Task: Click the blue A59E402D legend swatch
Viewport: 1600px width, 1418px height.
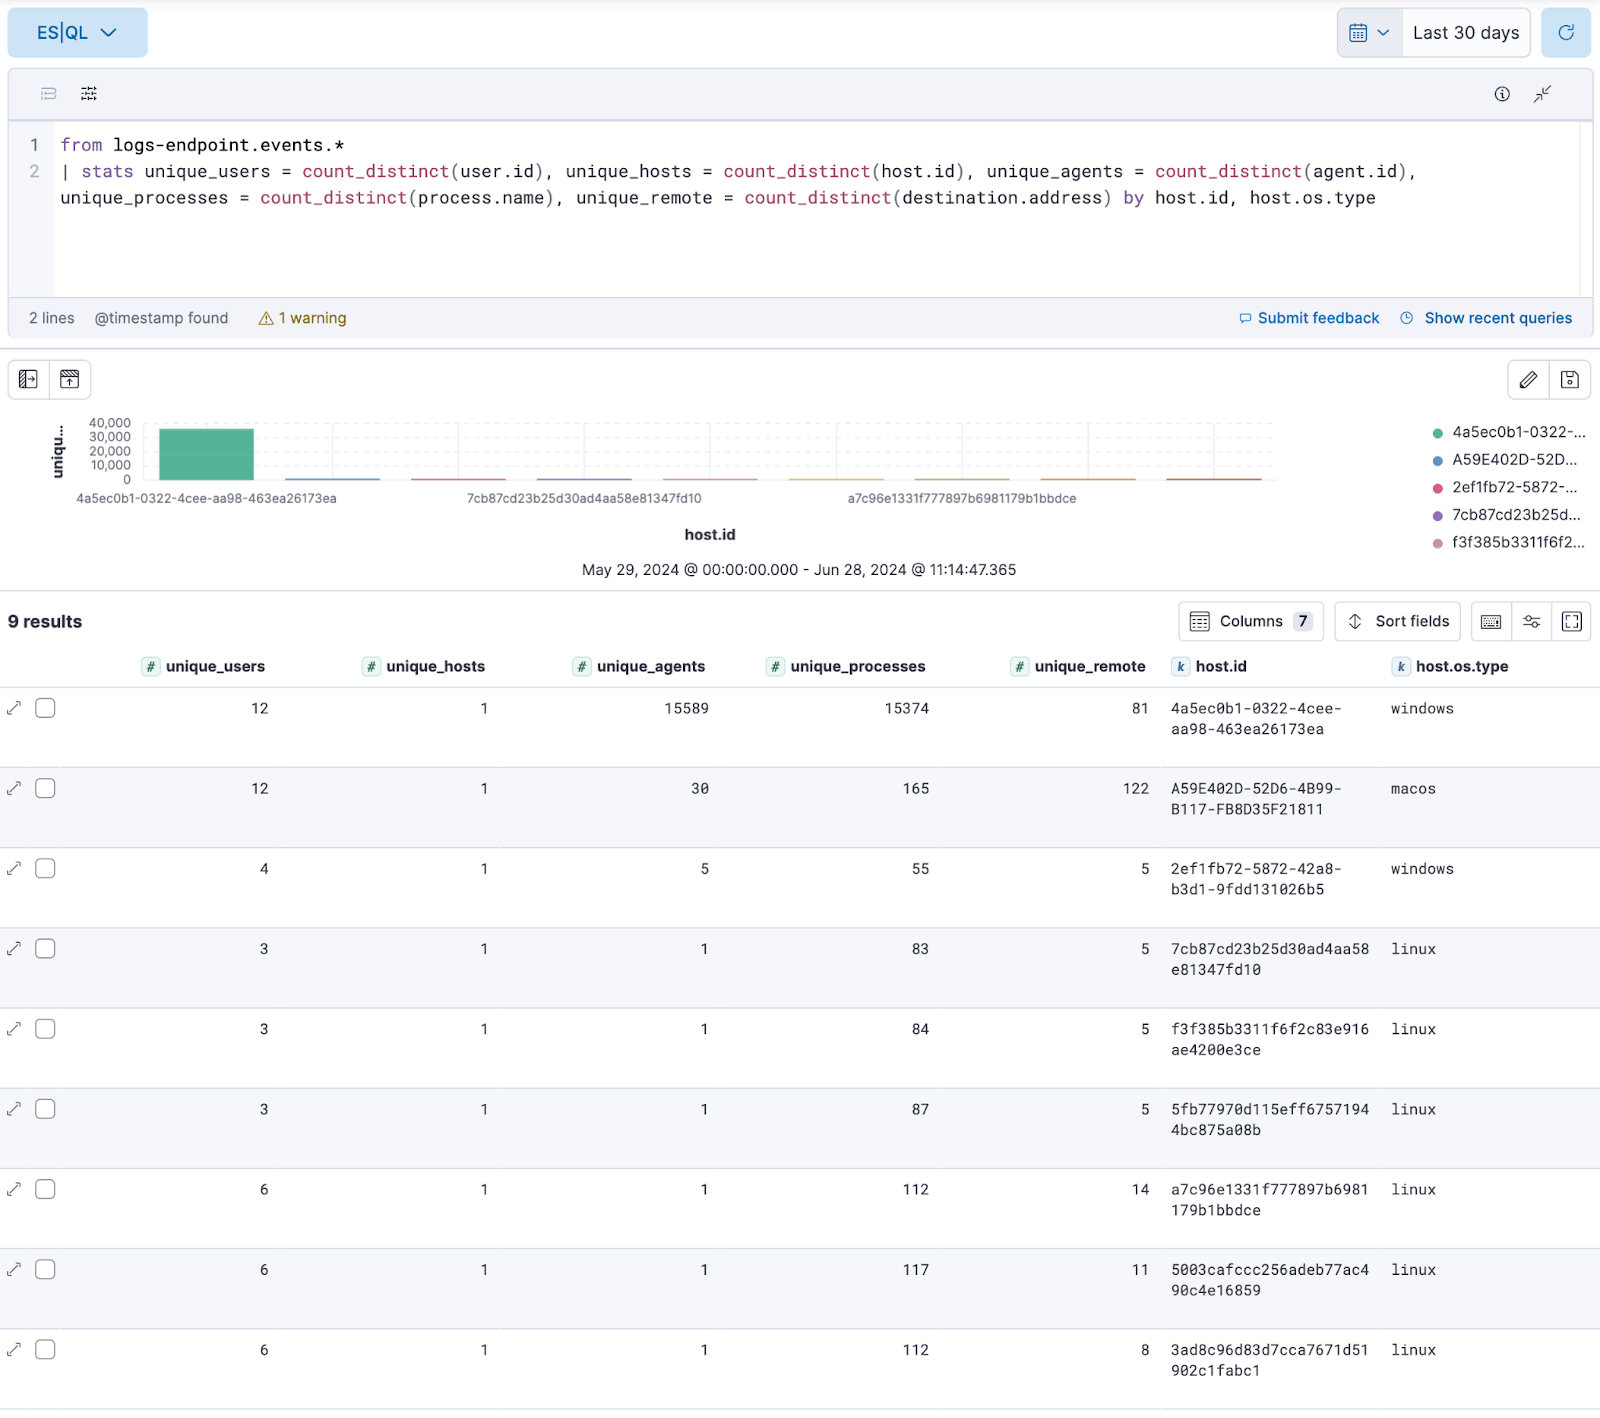Action: click(1438, 461)
